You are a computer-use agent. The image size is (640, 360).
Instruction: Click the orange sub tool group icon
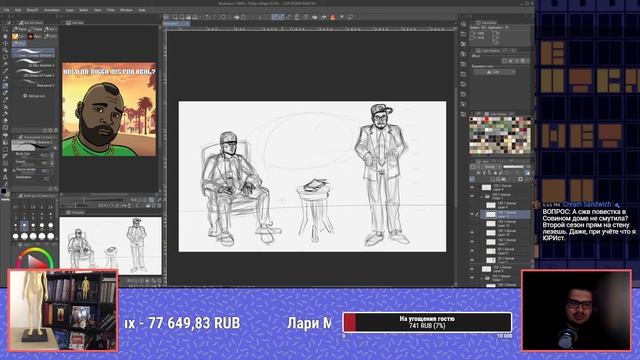click(15, 36)
